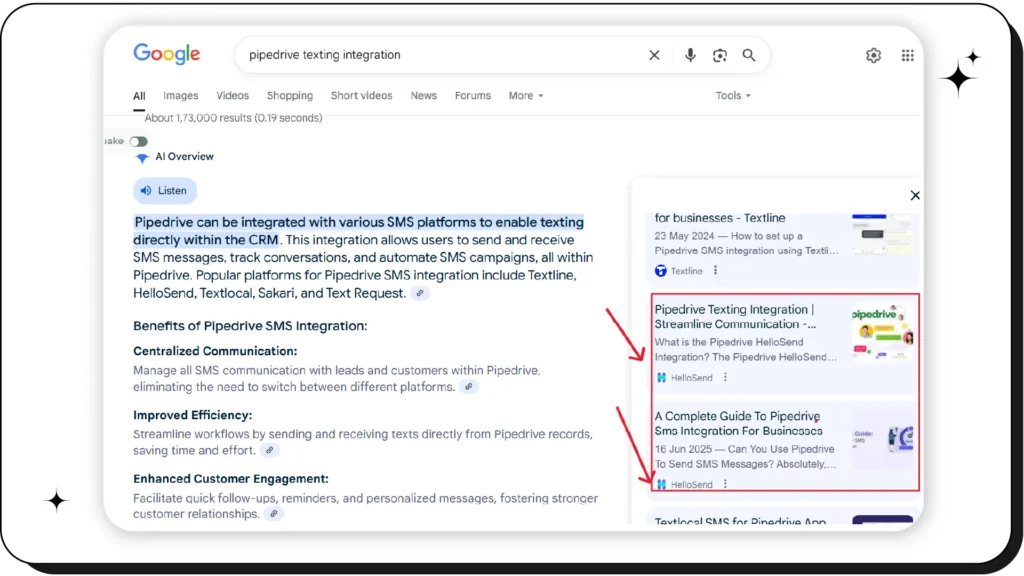This screenshot has height=576, width=1024.
Task: Click HelloSend favicon under Complete Guide result
Action: (661, 484)
